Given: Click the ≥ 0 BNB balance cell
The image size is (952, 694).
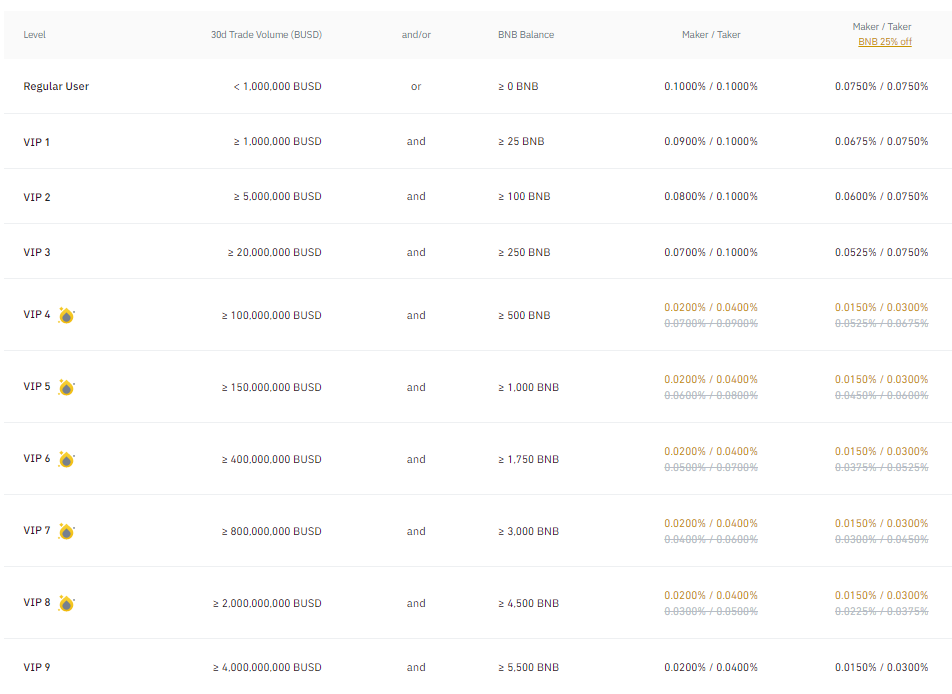Looking at the screenshot, I should (518, 86).
